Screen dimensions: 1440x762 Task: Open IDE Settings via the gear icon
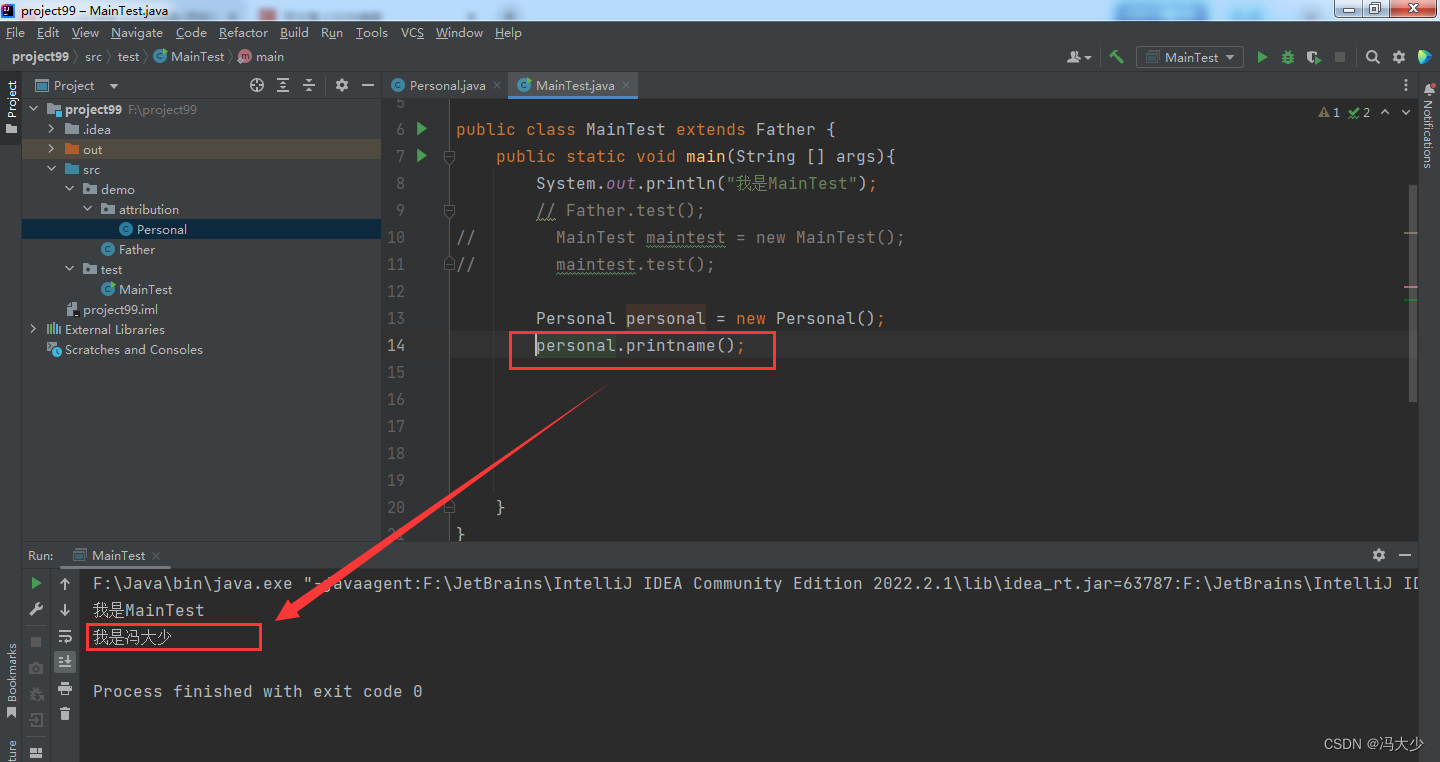click(1398, 57)
